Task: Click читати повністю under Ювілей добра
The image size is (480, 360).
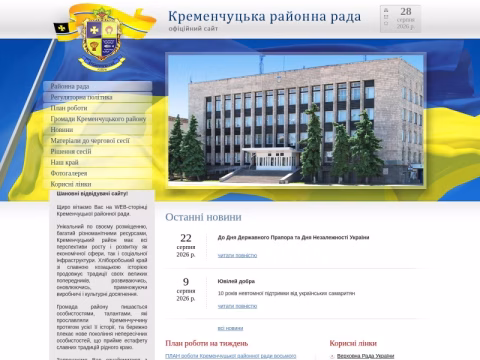Action: click(x=237, y=306)
